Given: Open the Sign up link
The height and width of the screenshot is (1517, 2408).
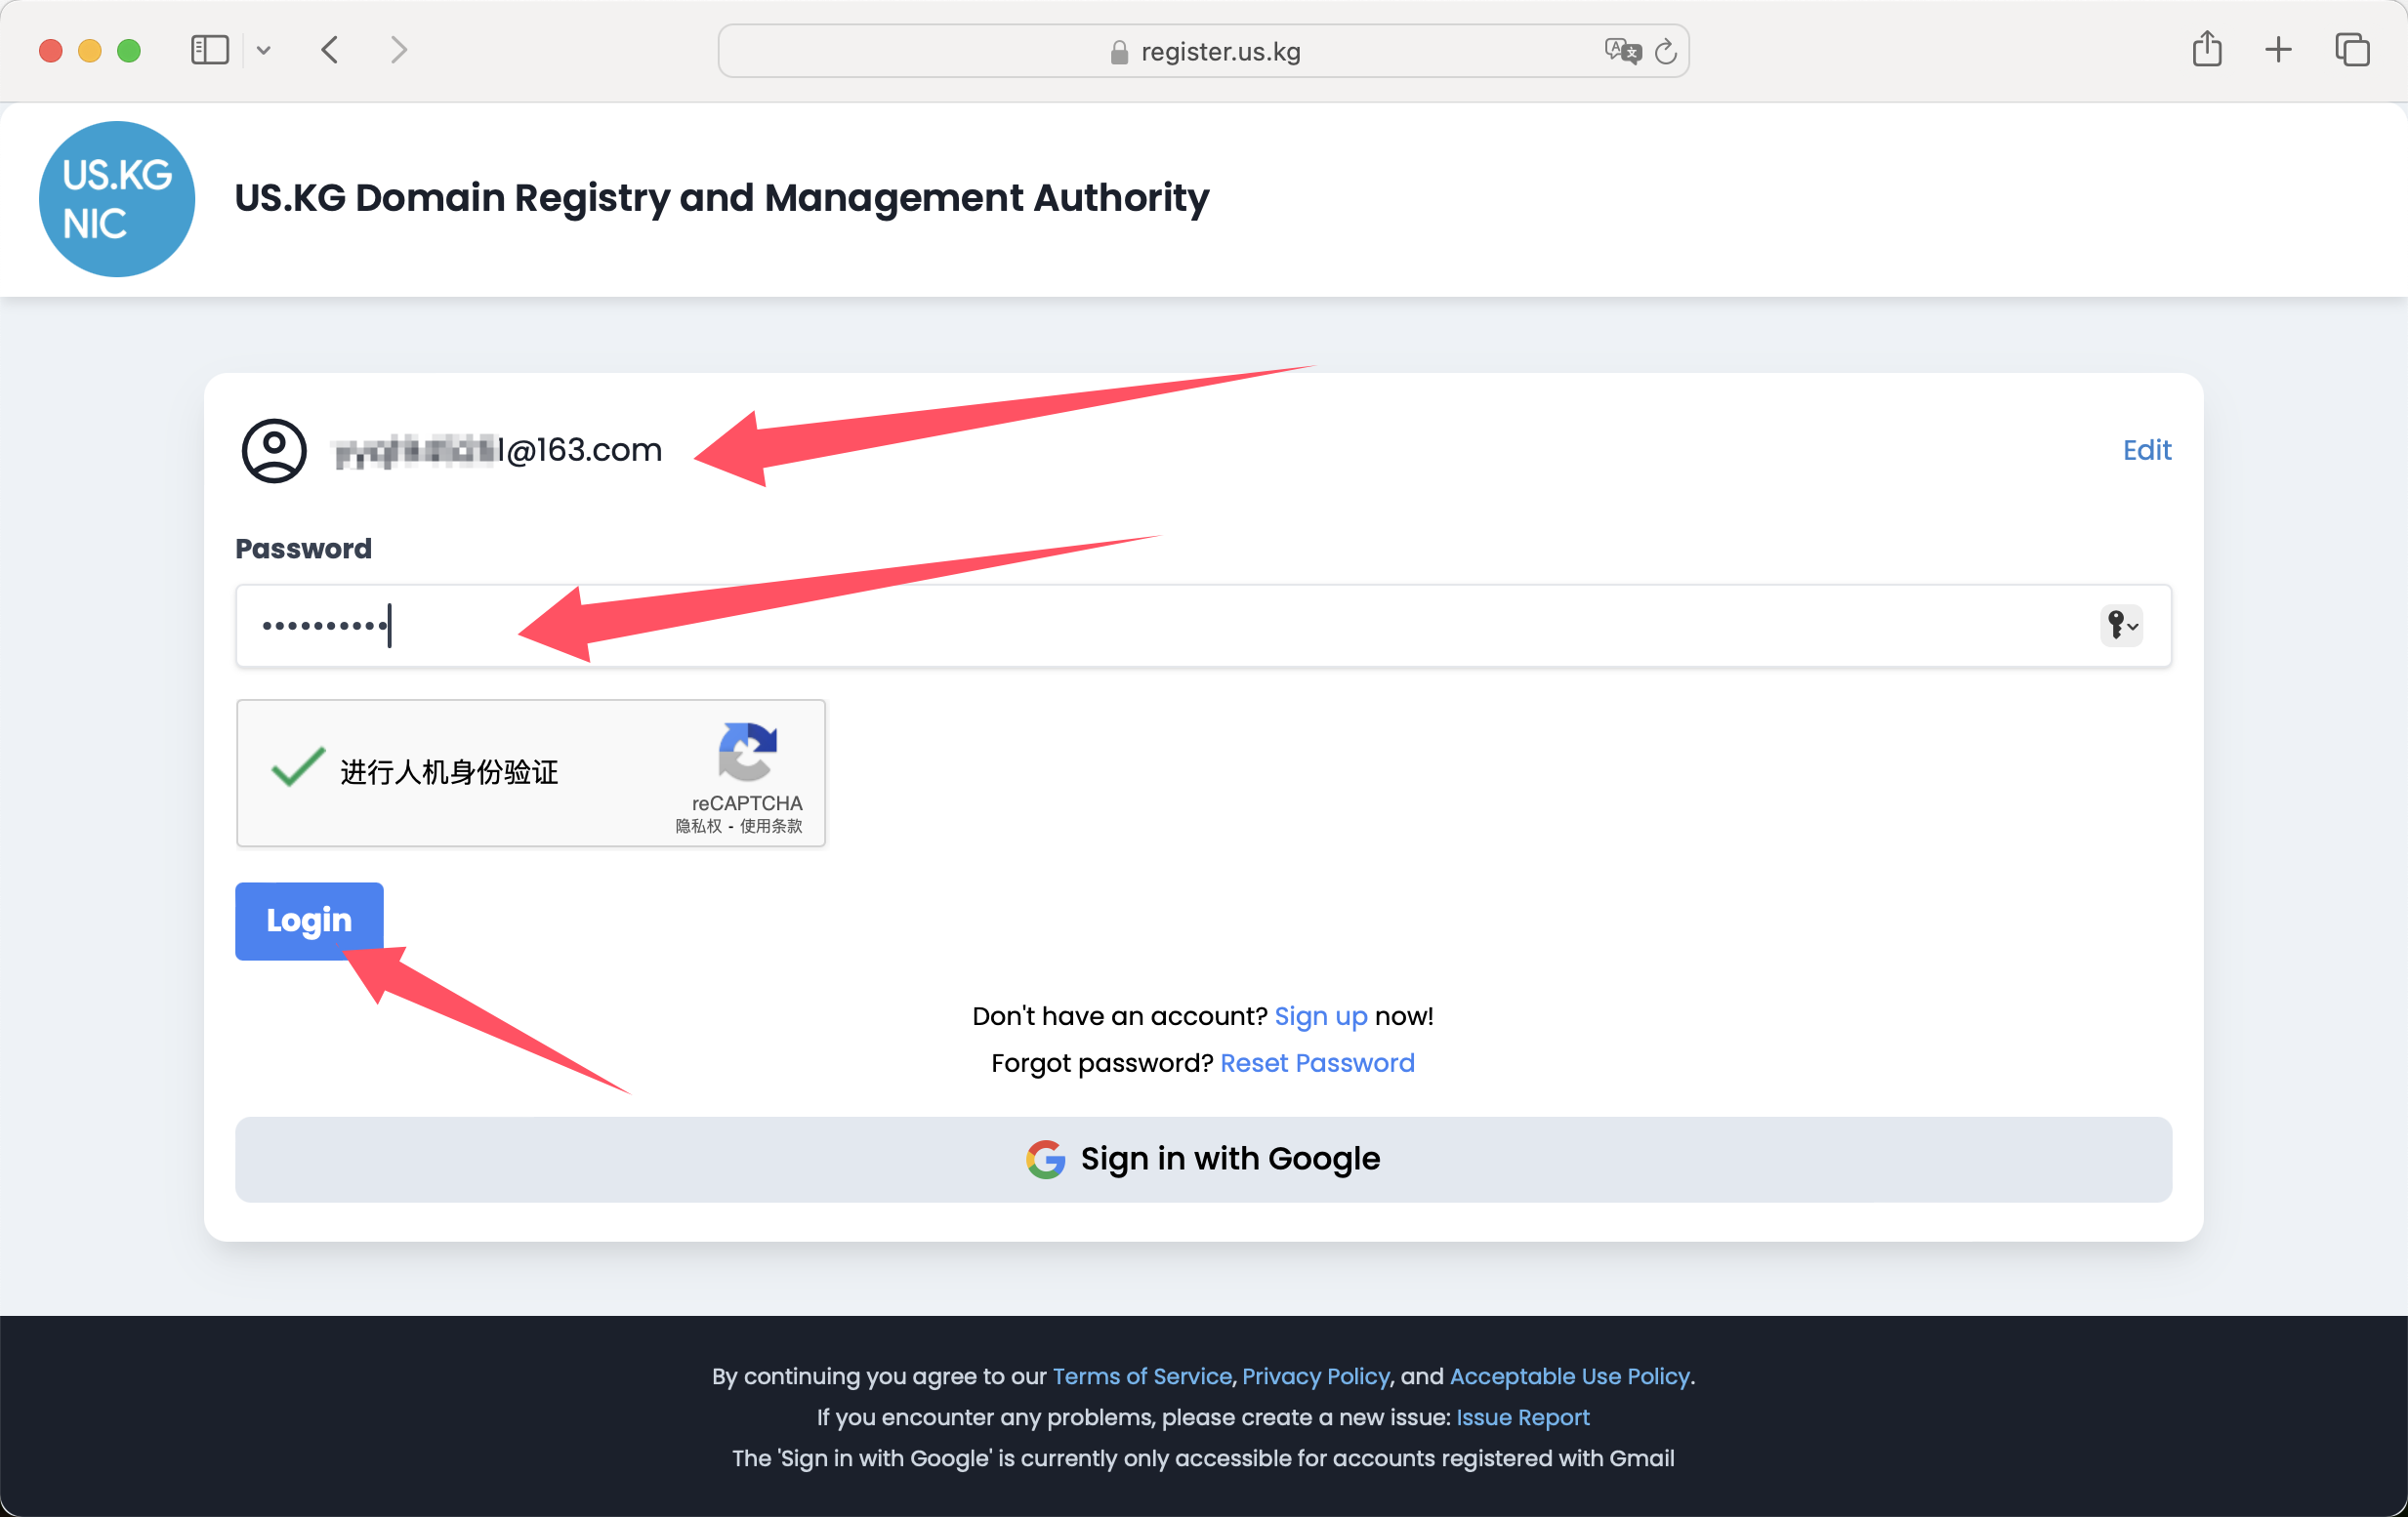Looking at the screenshot, I should point(1320,1016).
